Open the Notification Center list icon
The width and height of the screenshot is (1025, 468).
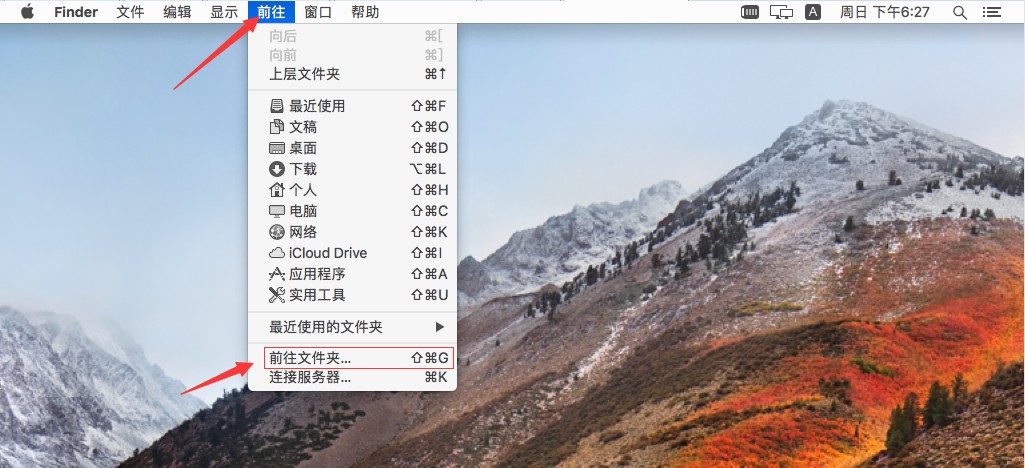991,12
